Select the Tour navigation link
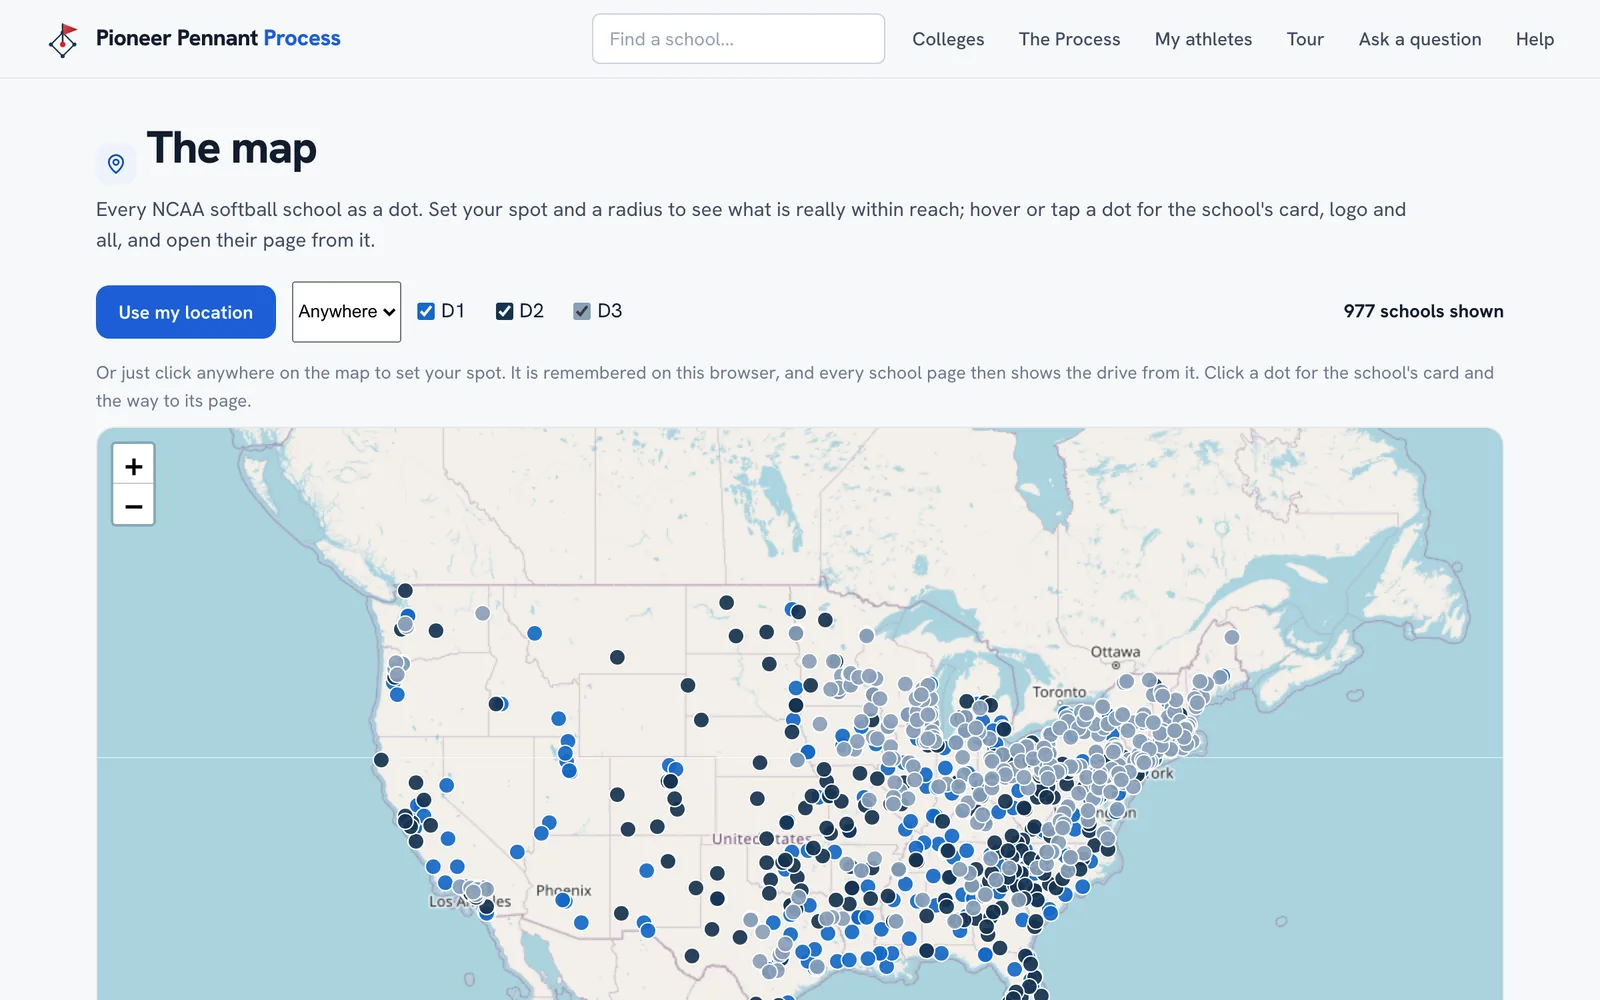 [1305, 39]
